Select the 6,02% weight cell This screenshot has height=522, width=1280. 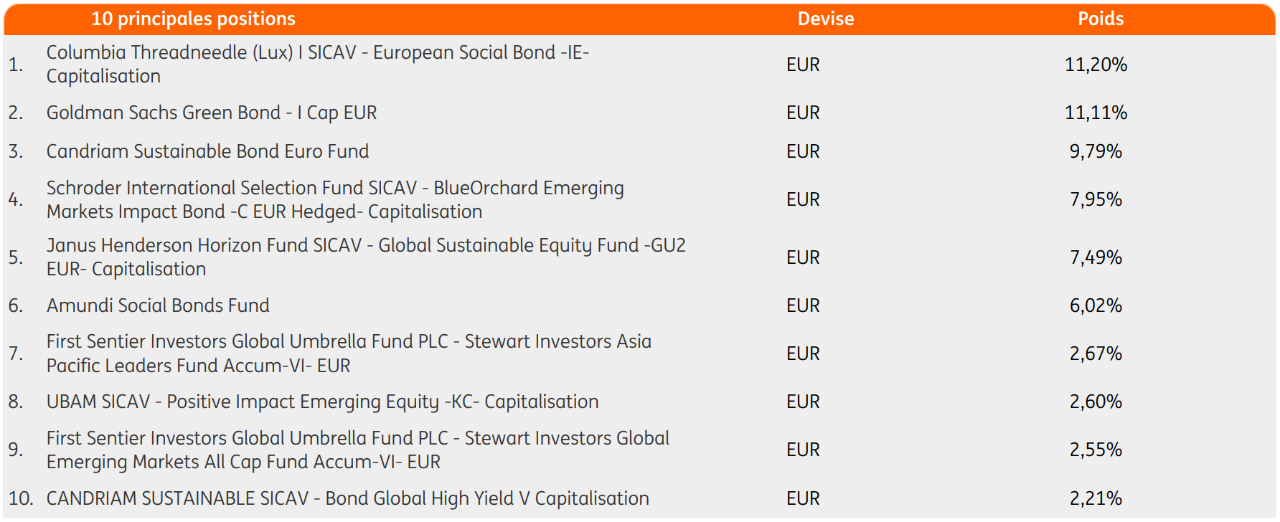(x=1096, y=306)
